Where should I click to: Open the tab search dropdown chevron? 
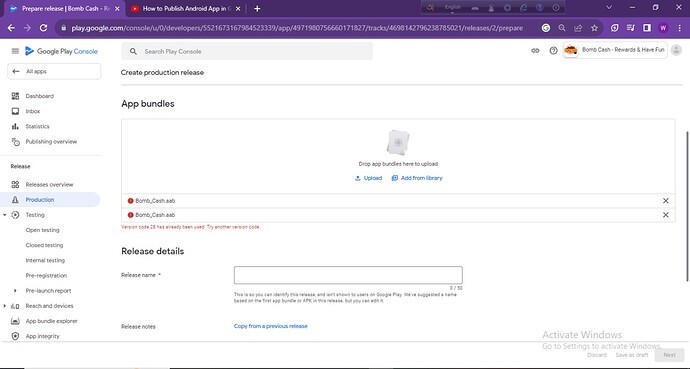tap(609, 7)
